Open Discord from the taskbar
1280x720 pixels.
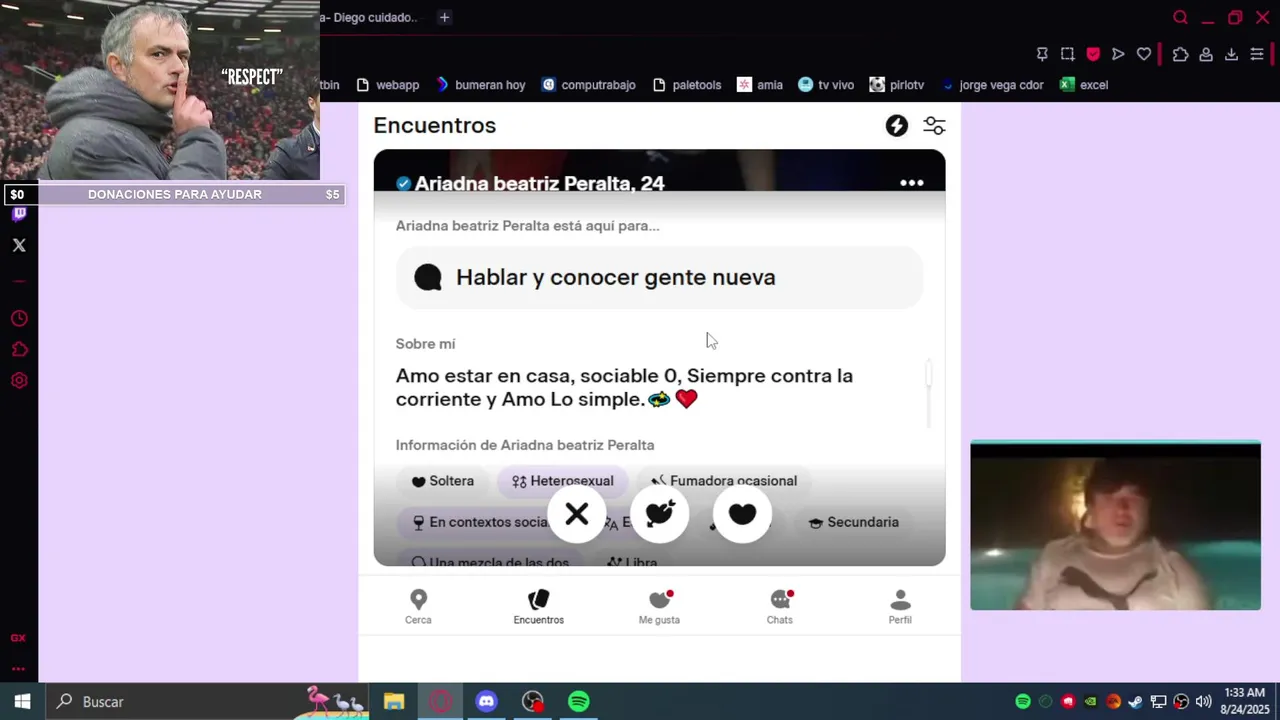click(486, 702)
